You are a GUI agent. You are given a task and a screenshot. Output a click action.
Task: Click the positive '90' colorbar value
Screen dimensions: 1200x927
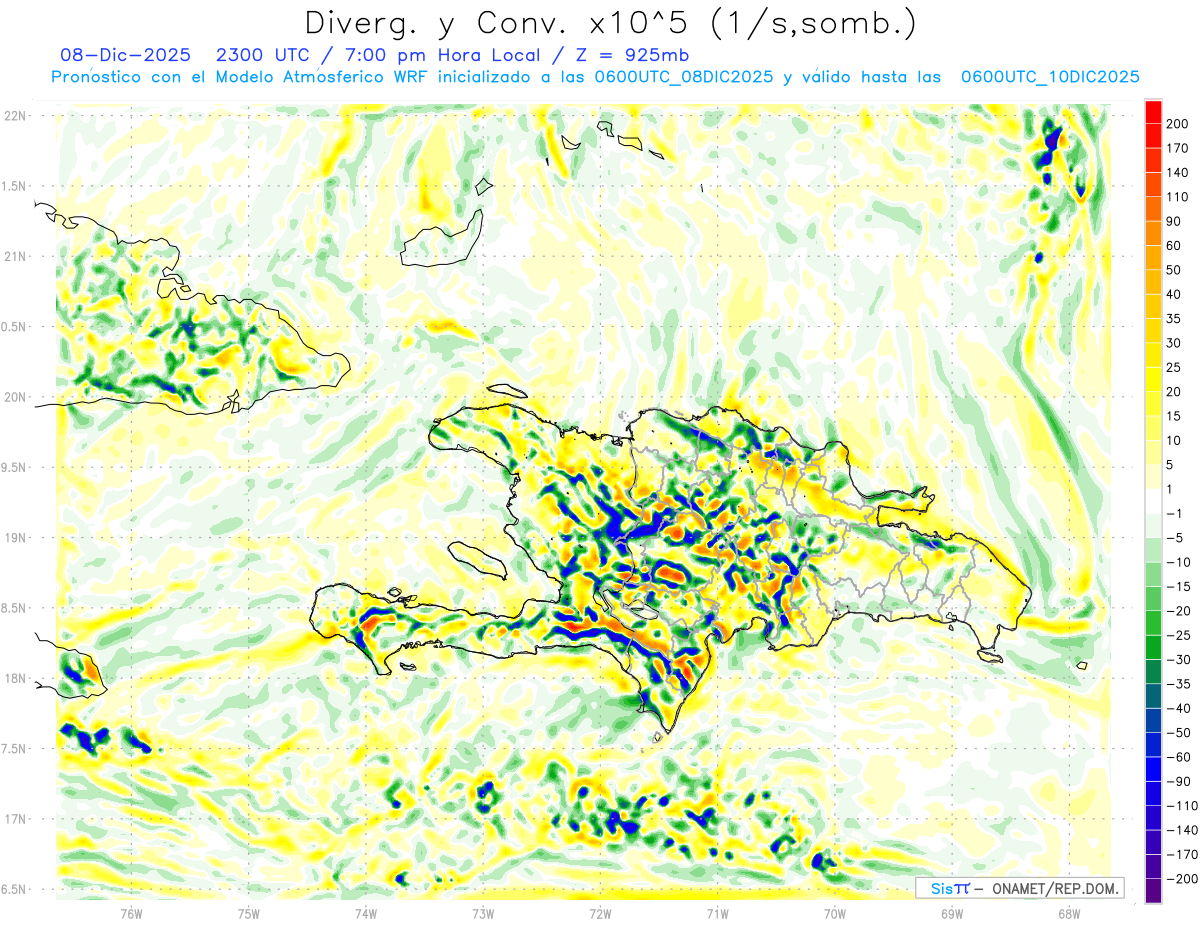pos(1175,221)
